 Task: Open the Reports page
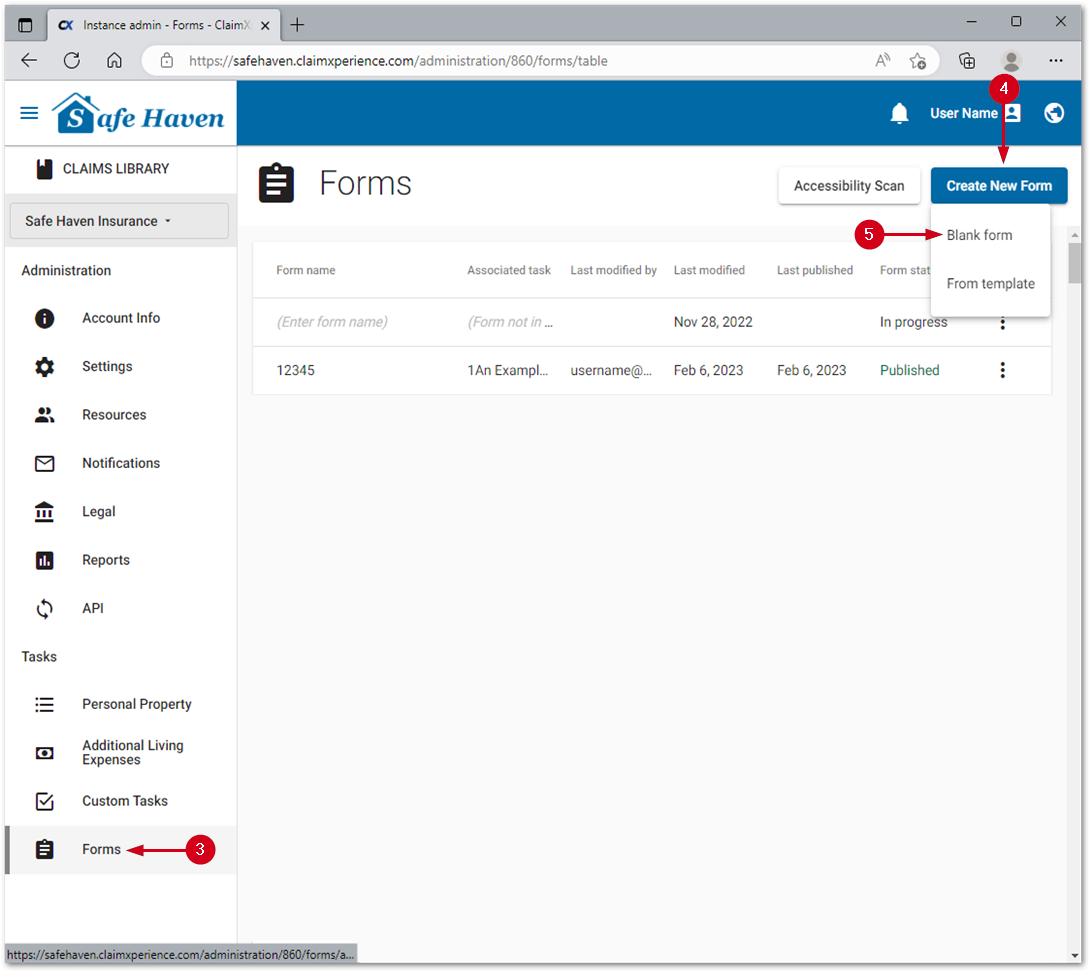tap(105, 560)
